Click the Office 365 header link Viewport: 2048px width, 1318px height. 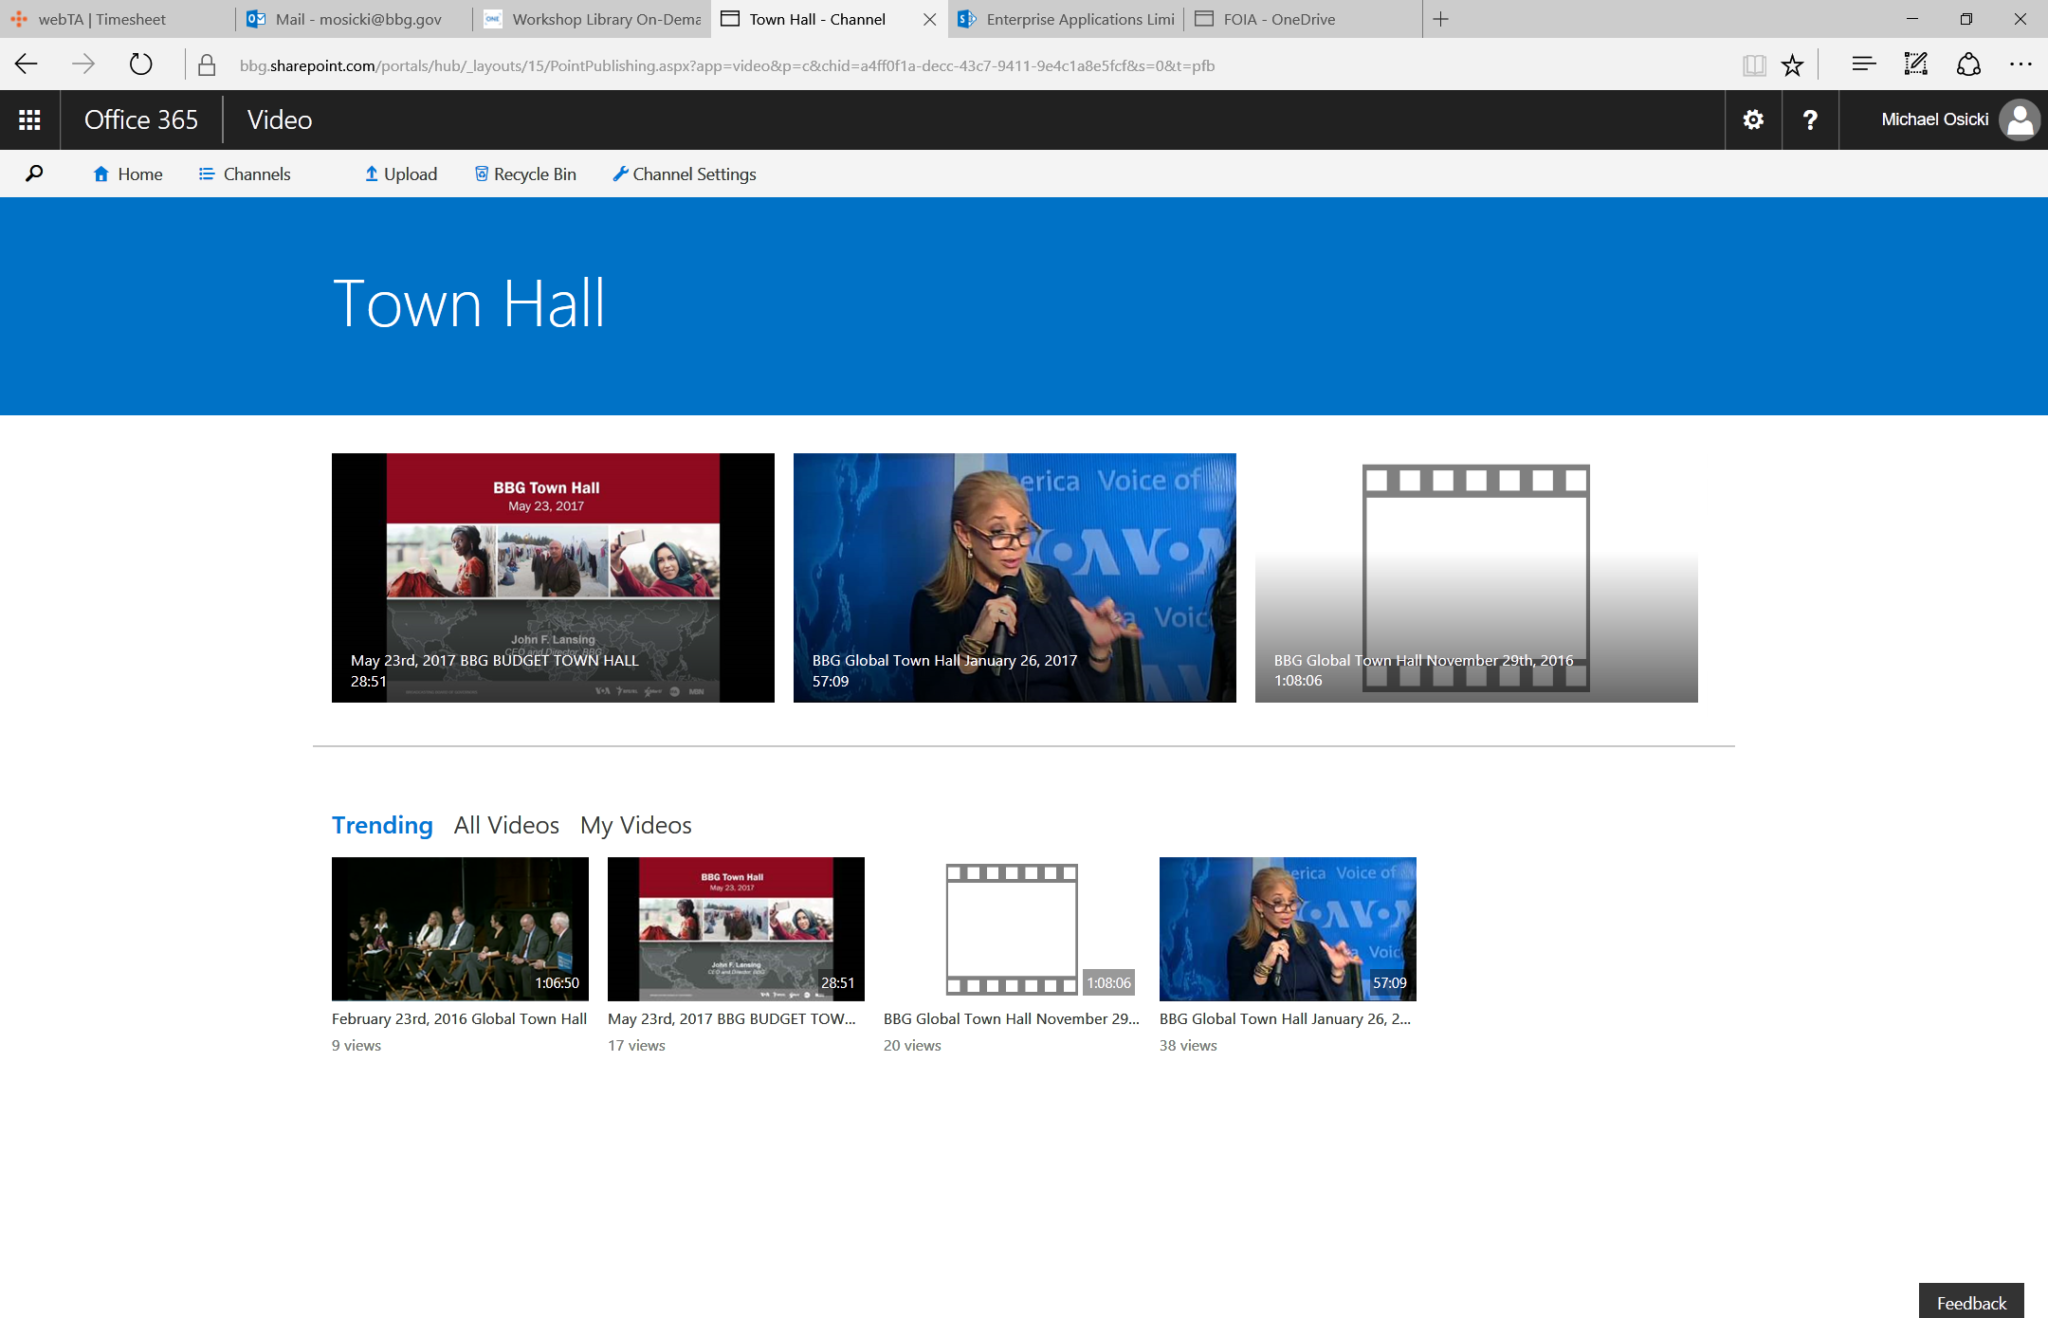tap(141, 120)
